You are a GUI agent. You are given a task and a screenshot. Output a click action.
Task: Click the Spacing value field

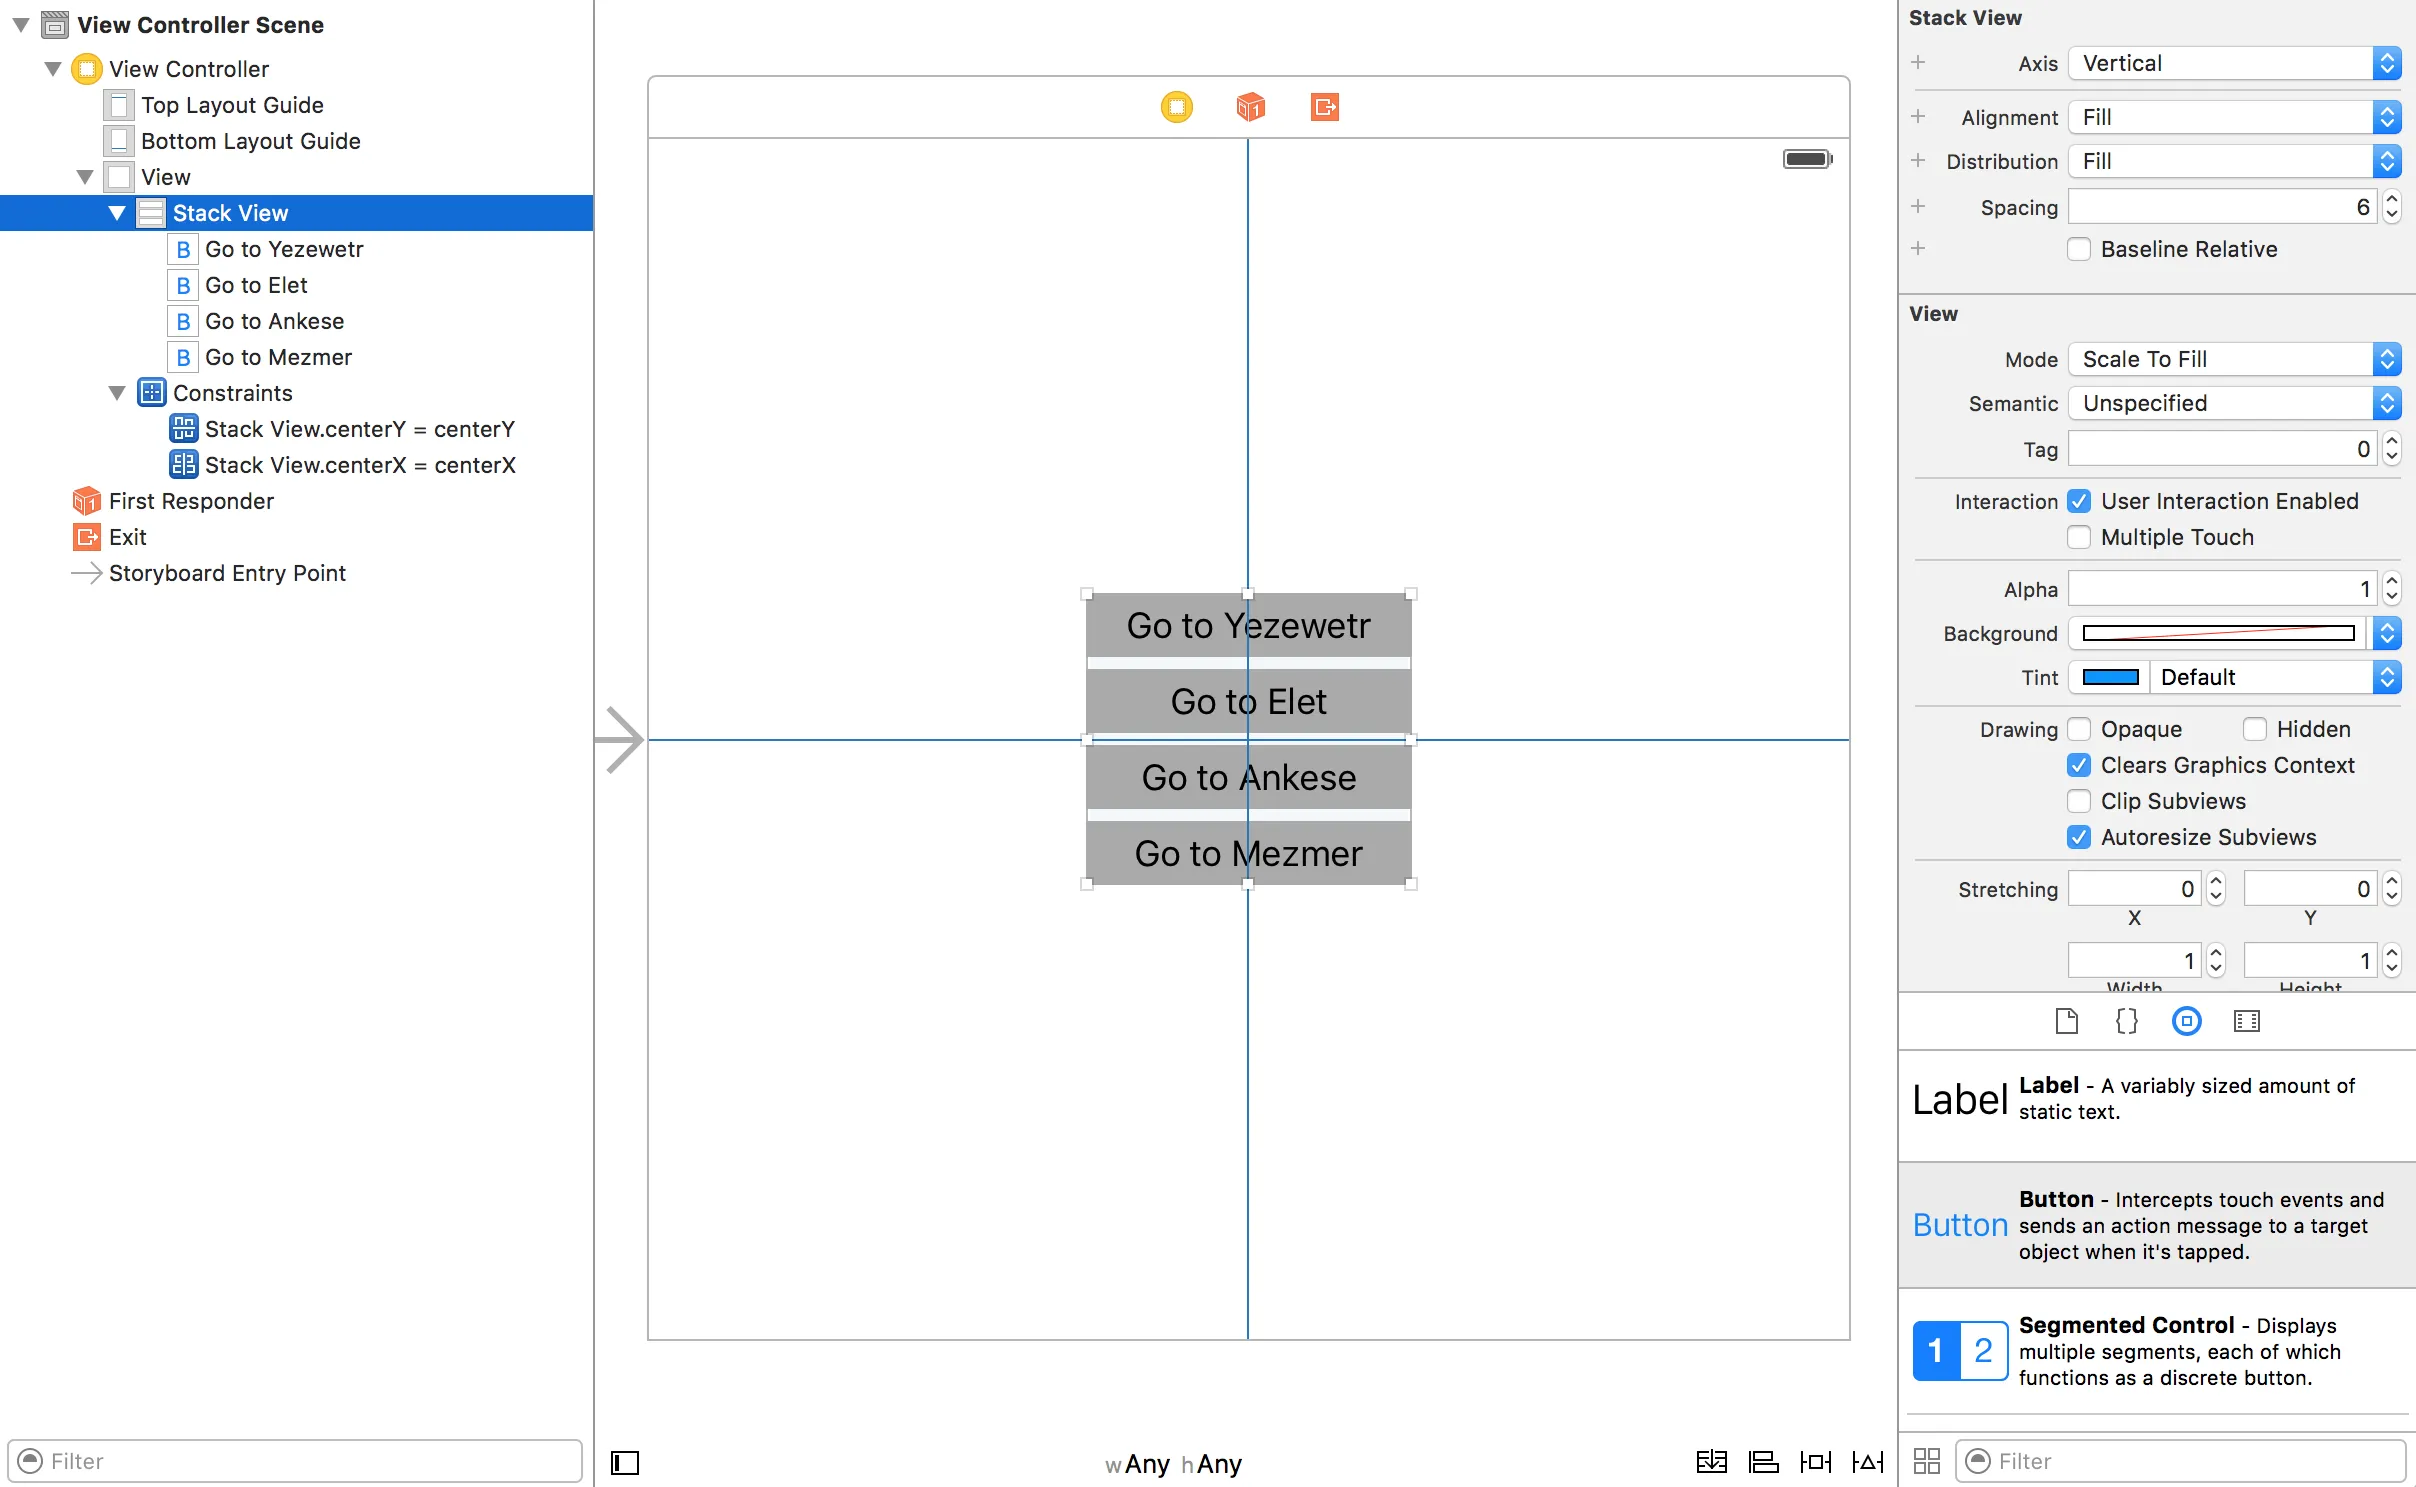click(2220, 207)
